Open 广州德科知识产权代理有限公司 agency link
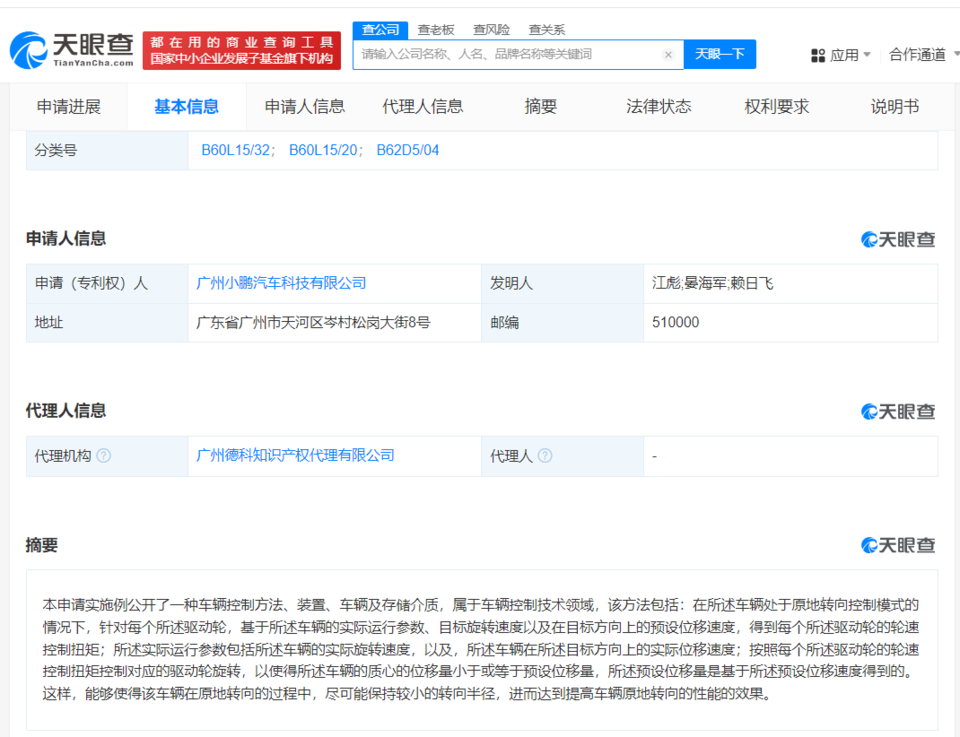This screenshot has height=737, width=960. pyautogui.click(x=295, y=456)
